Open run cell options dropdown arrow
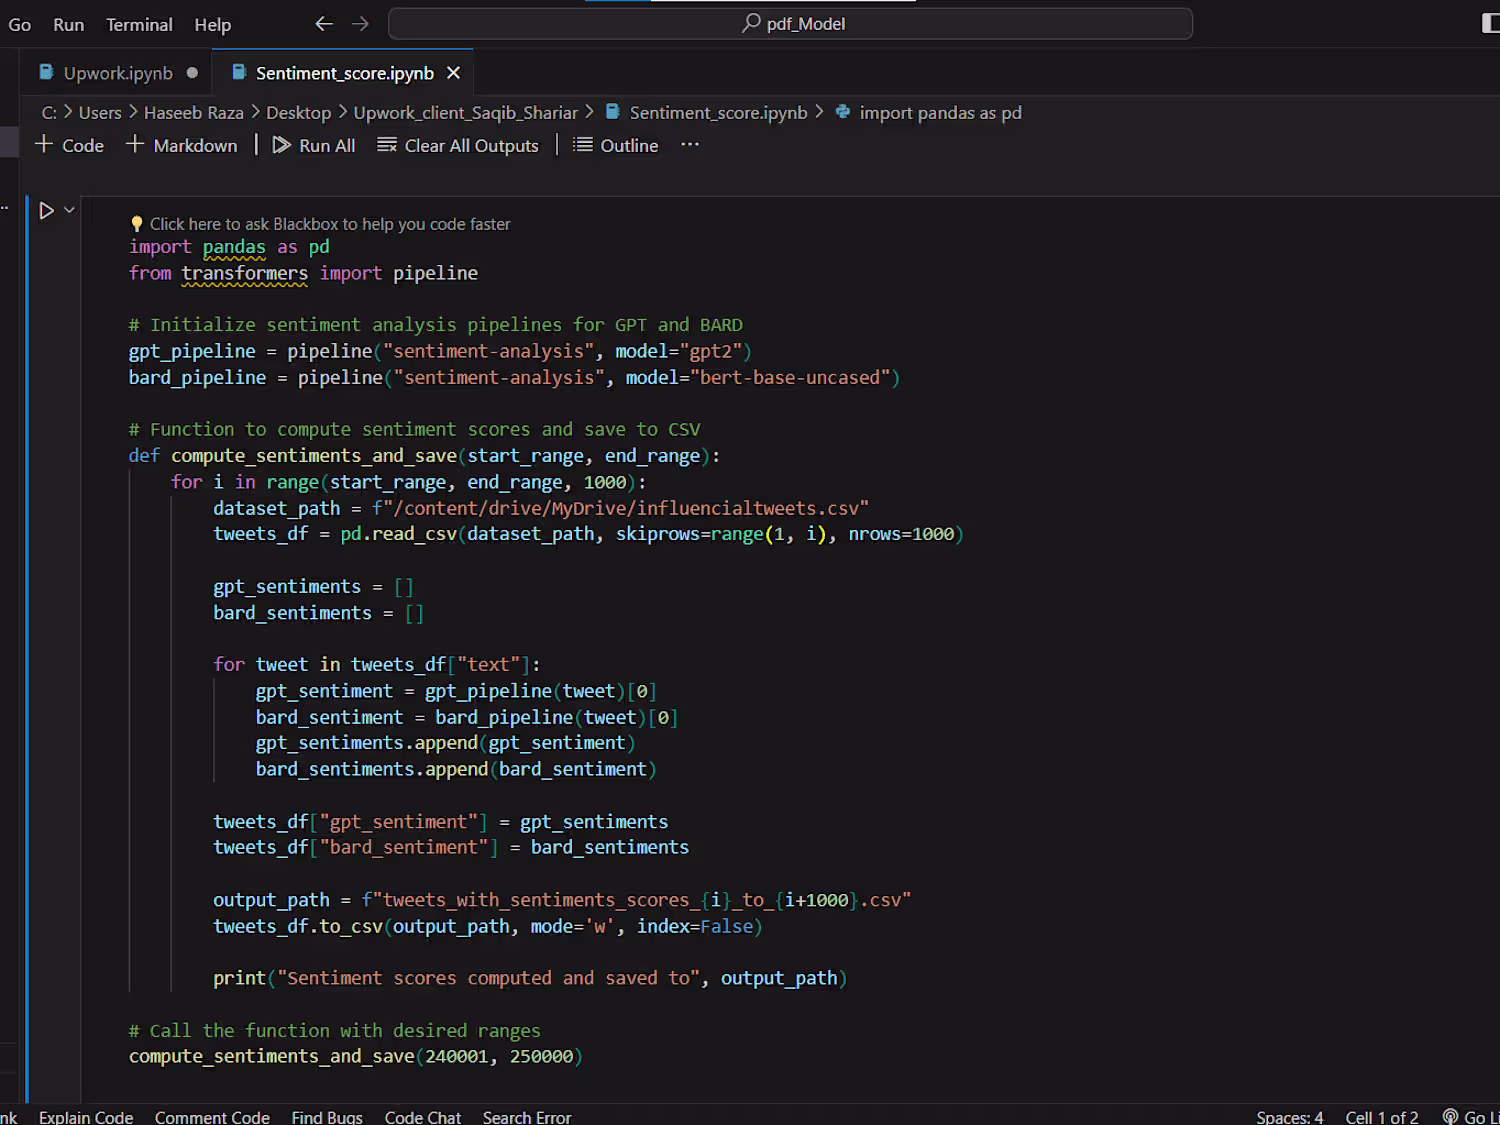This screenshot has height=1125, width=1500. [69, 210]
